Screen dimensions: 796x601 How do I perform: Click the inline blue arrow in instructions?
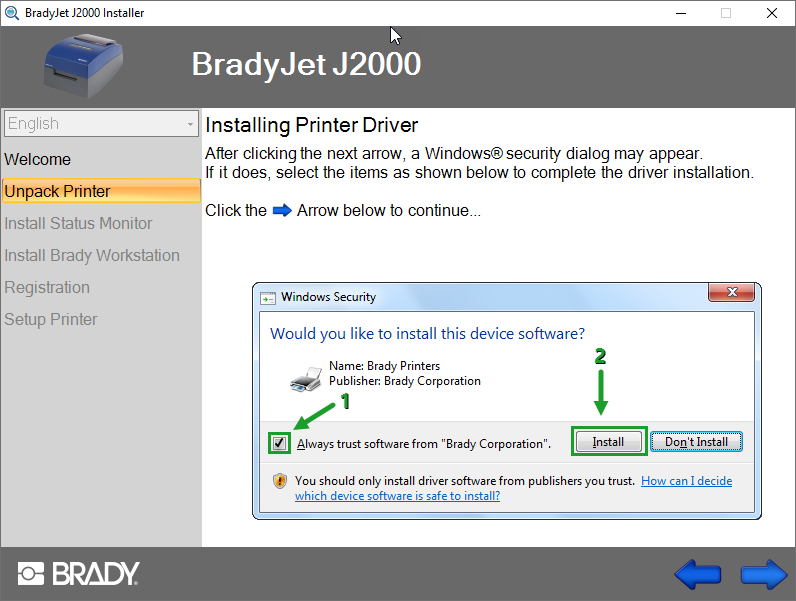[282, 210]
